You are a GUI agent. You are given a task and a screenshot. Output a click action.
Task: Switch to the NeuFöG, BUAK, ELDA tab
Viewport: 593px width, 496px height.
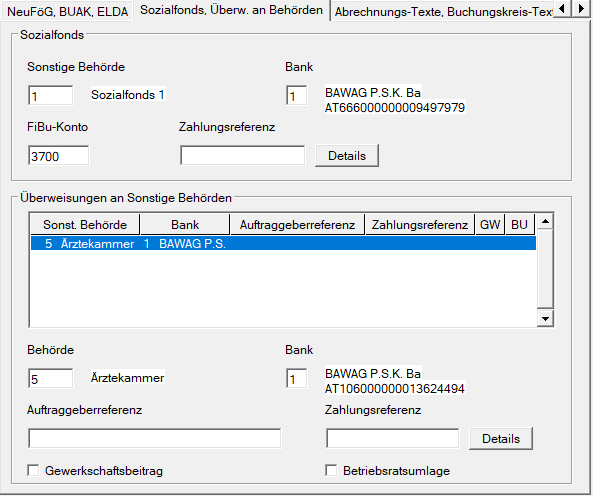(x=67, y=11)
